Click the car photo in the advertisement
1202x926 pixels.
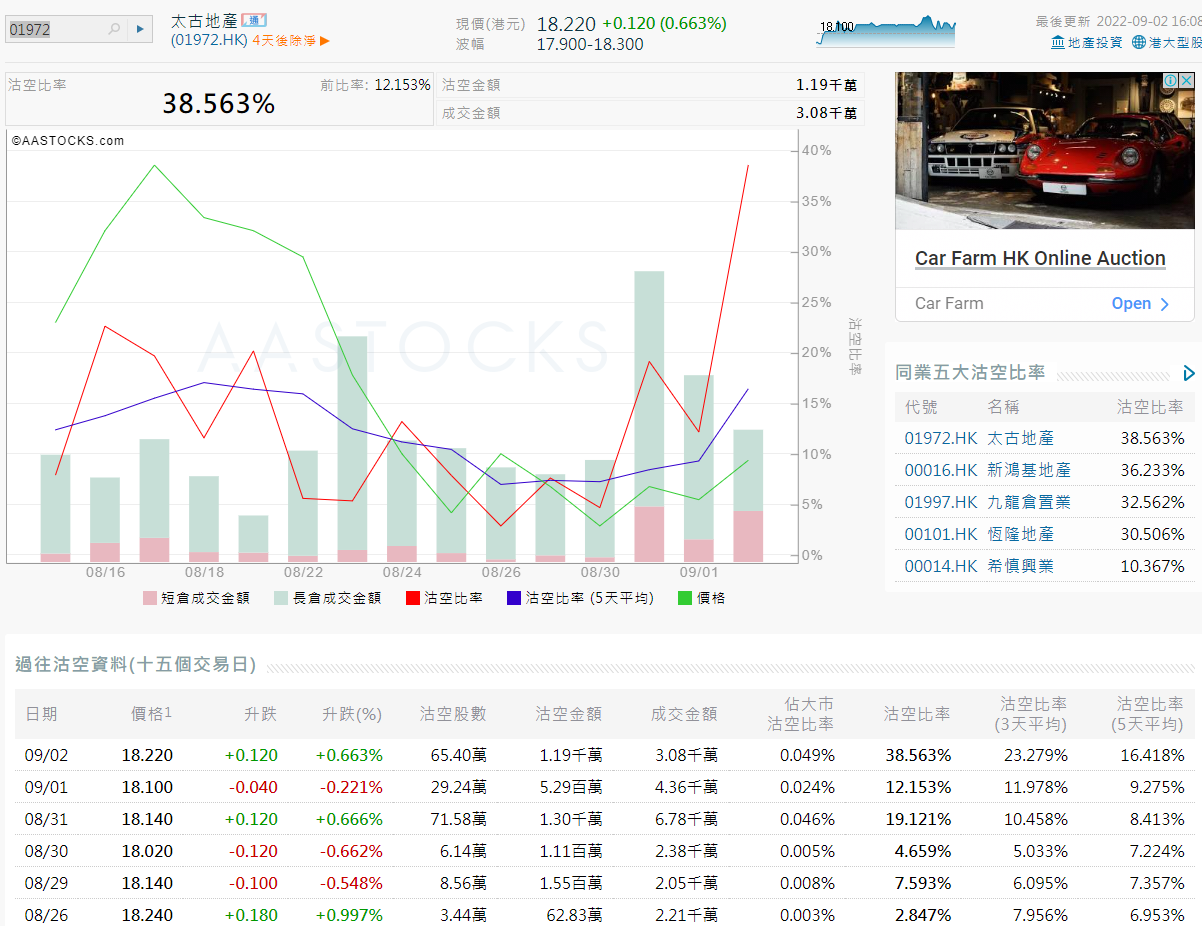1045,150
